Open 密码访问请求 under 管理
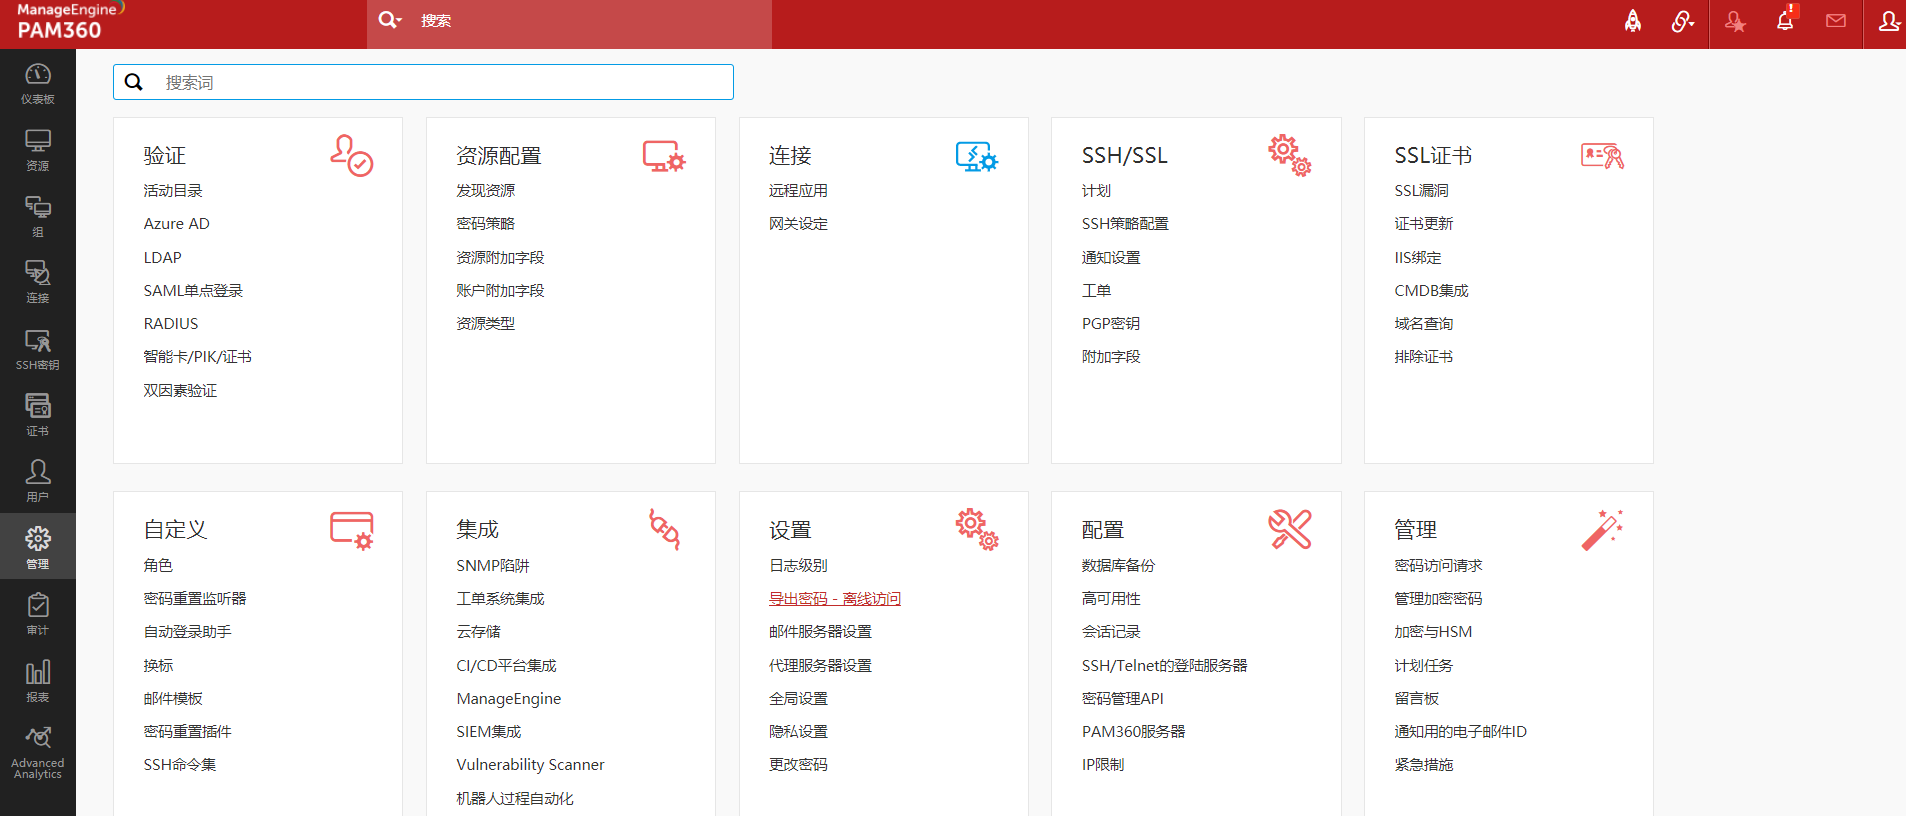1906x816 pixels. pyautogui.click(x=1439, y=566)
